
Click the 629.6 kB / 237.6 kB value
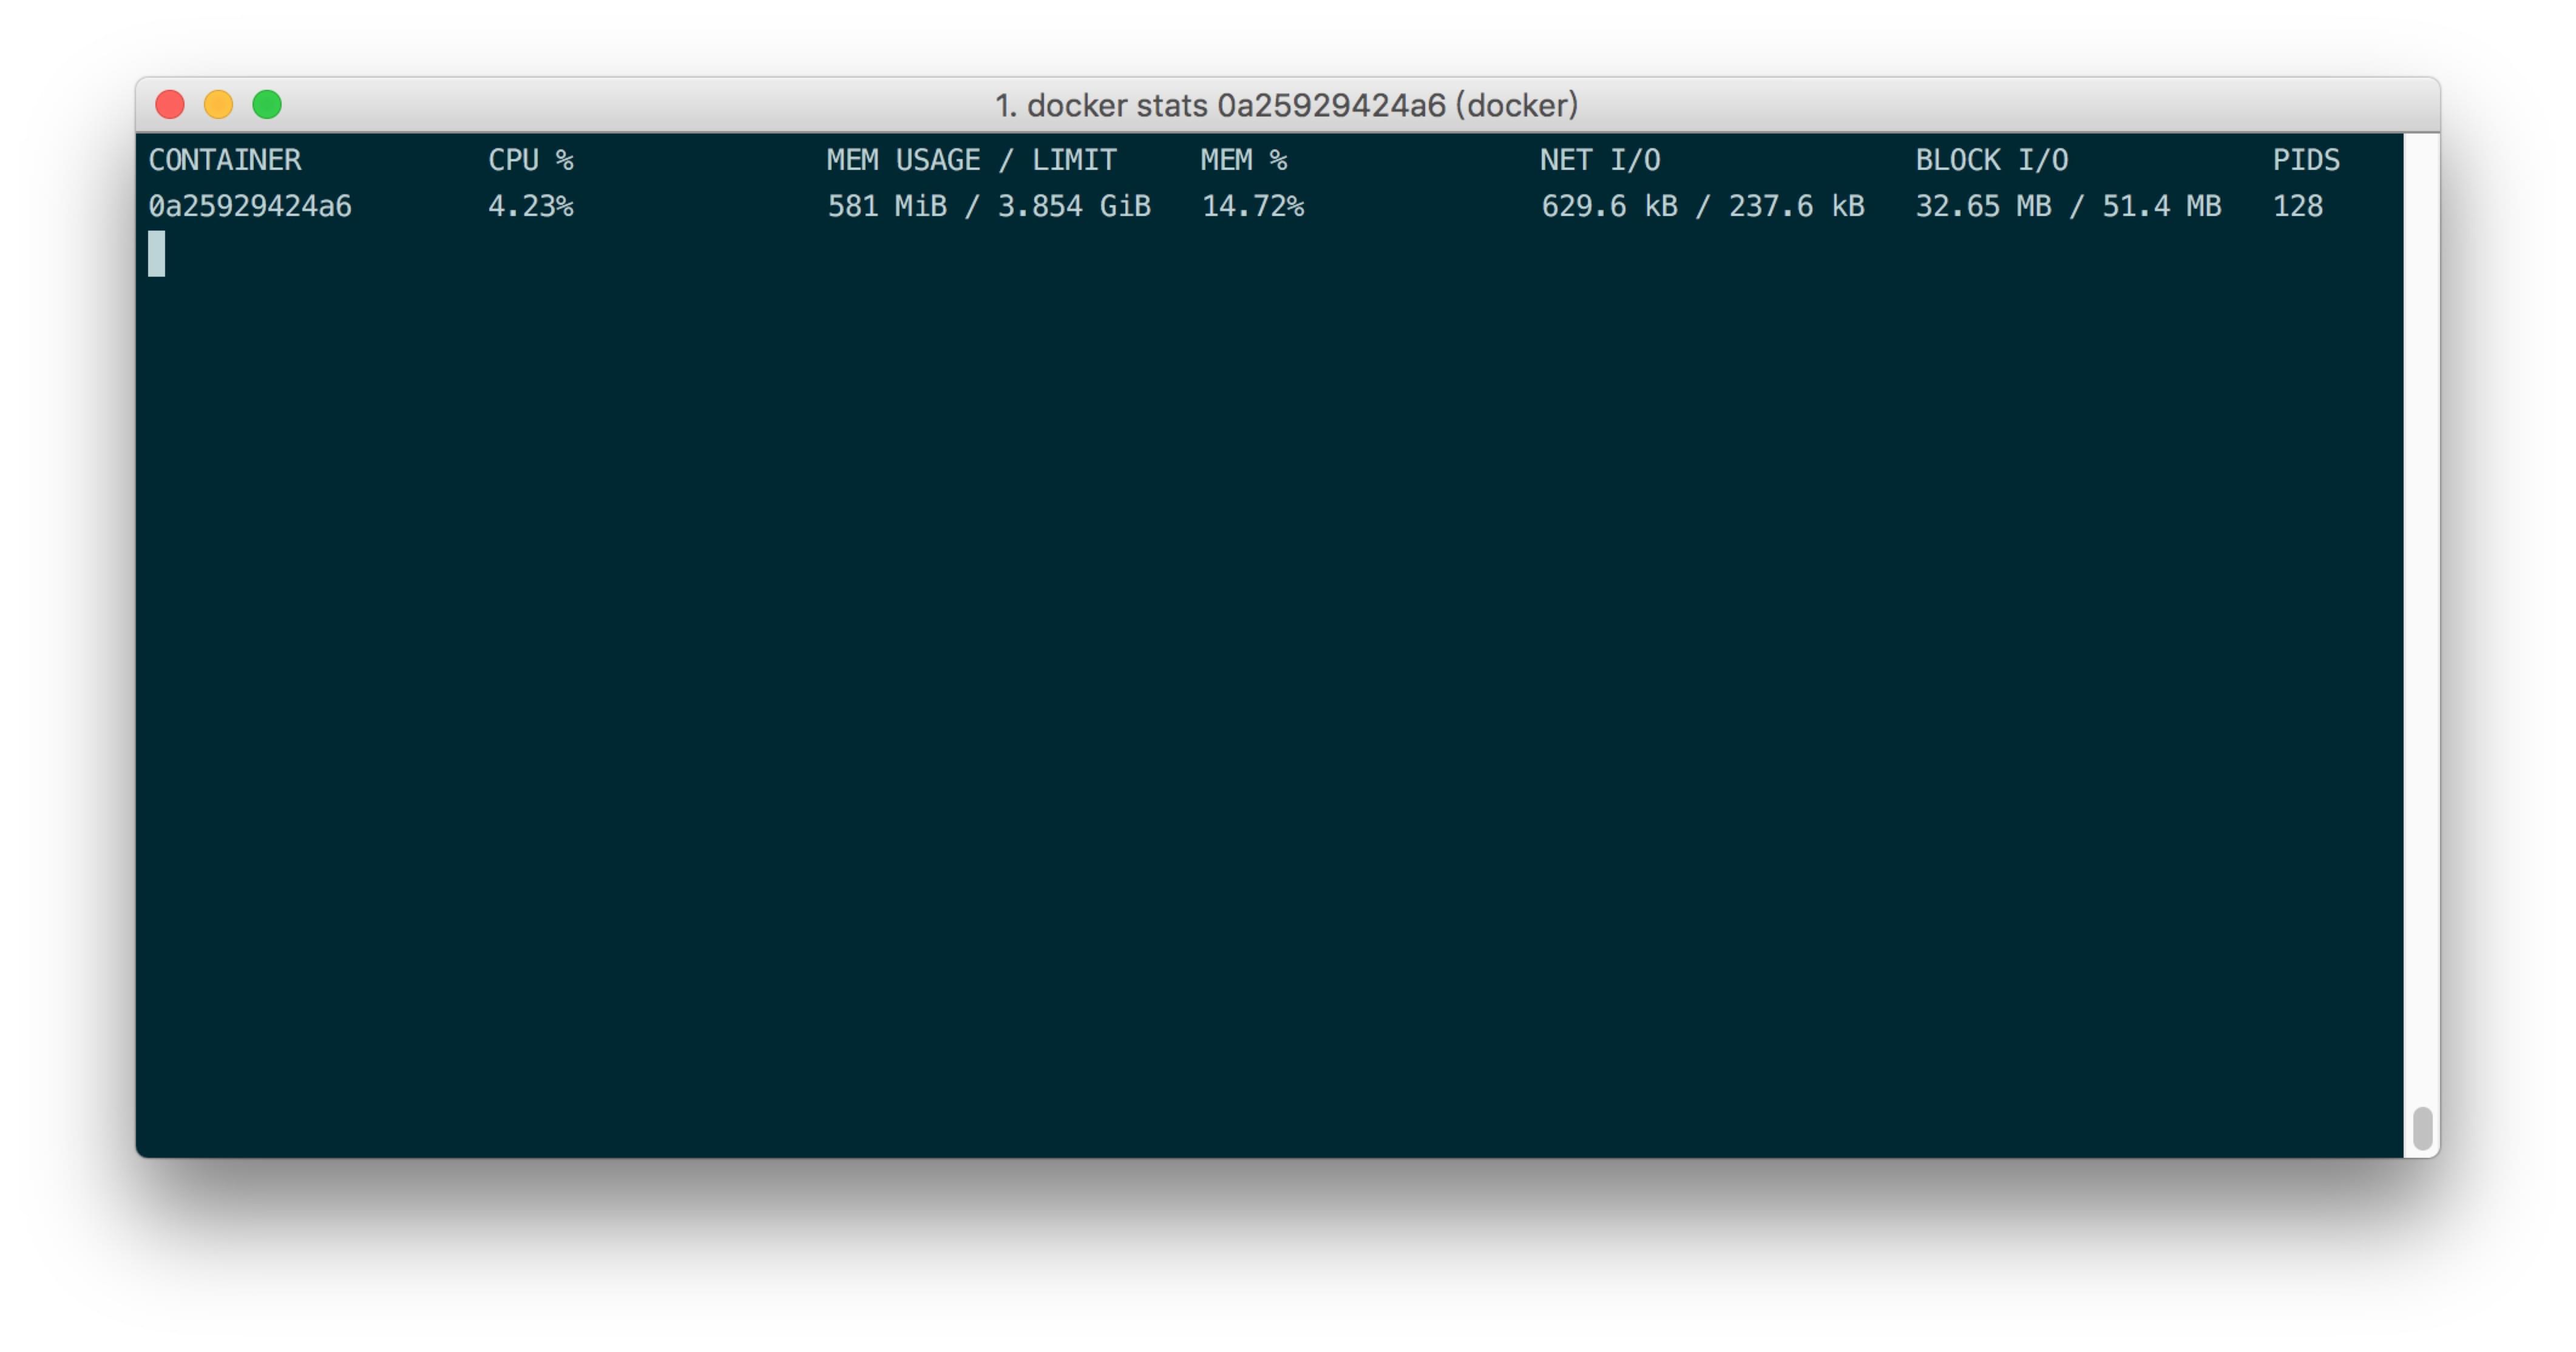click(x=1702, y=206)
